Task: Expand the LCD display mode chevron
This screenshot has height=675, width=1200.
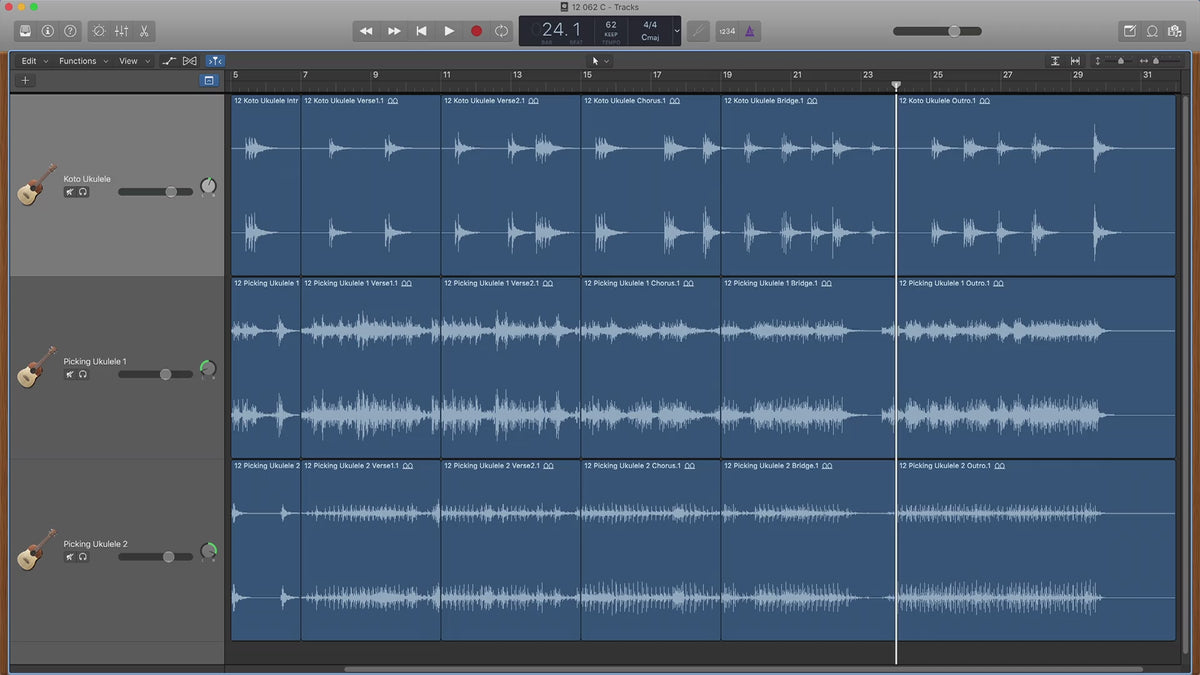Action: [x=677, y=31]
